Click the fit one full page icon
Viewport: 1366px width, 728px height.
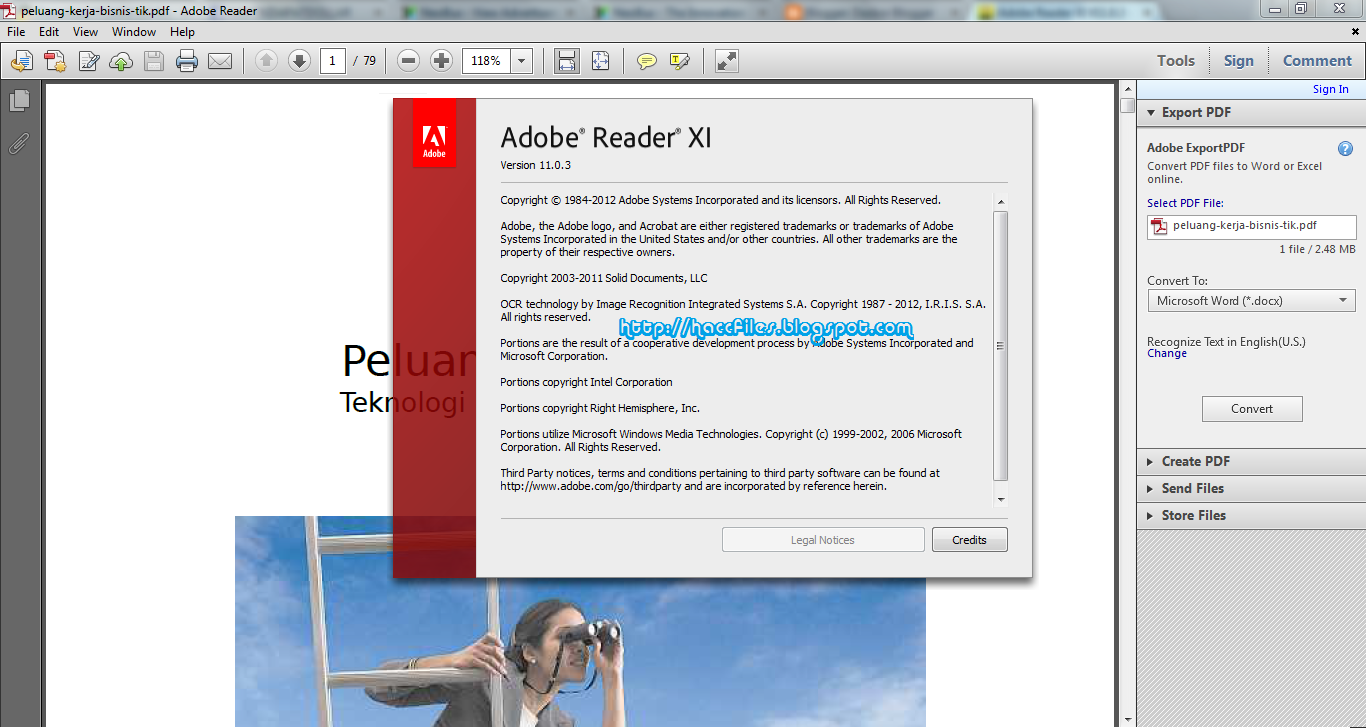(x=600, y=61)
